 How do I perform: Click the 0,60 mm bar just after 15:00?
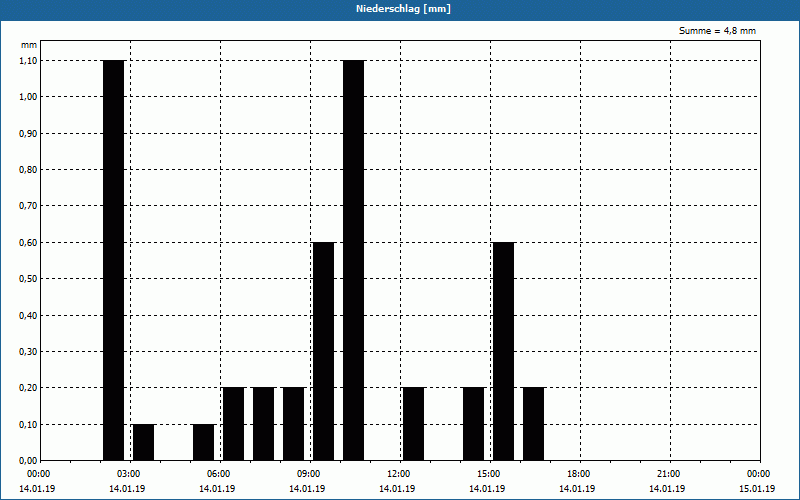(504, 352)
